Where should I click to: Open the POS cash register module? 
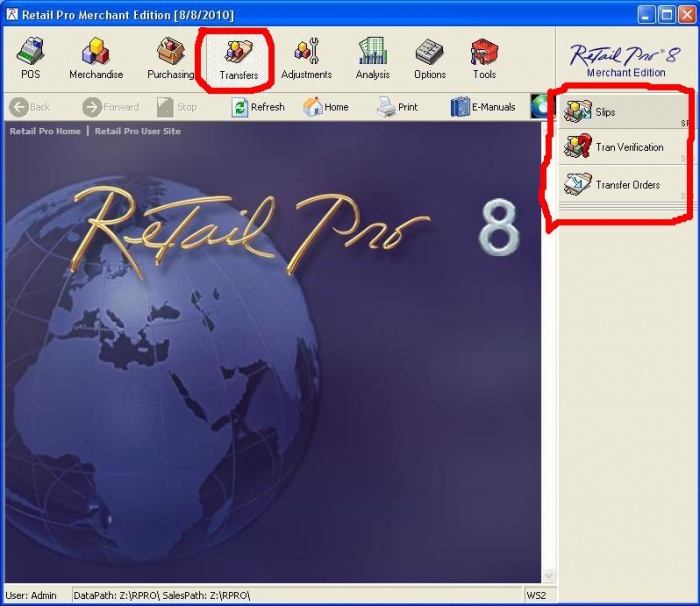tap(30, 59)
